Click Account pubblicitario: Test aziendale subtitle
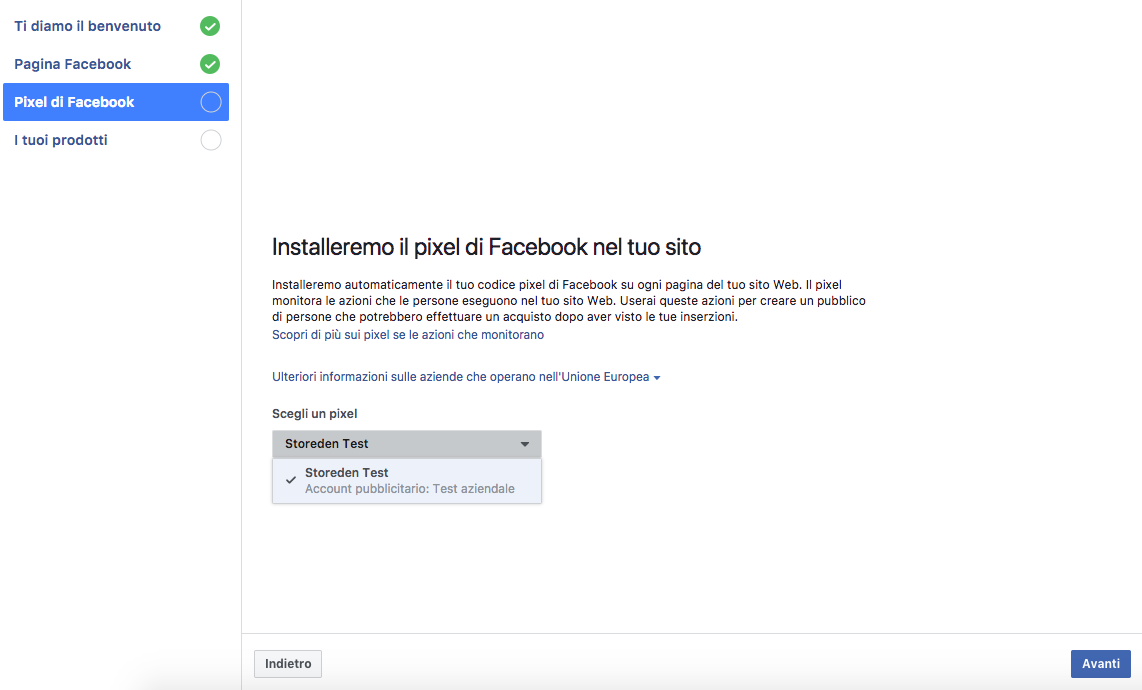The height and width of the screenshot is (690, 1142). [x=410, y=489]
